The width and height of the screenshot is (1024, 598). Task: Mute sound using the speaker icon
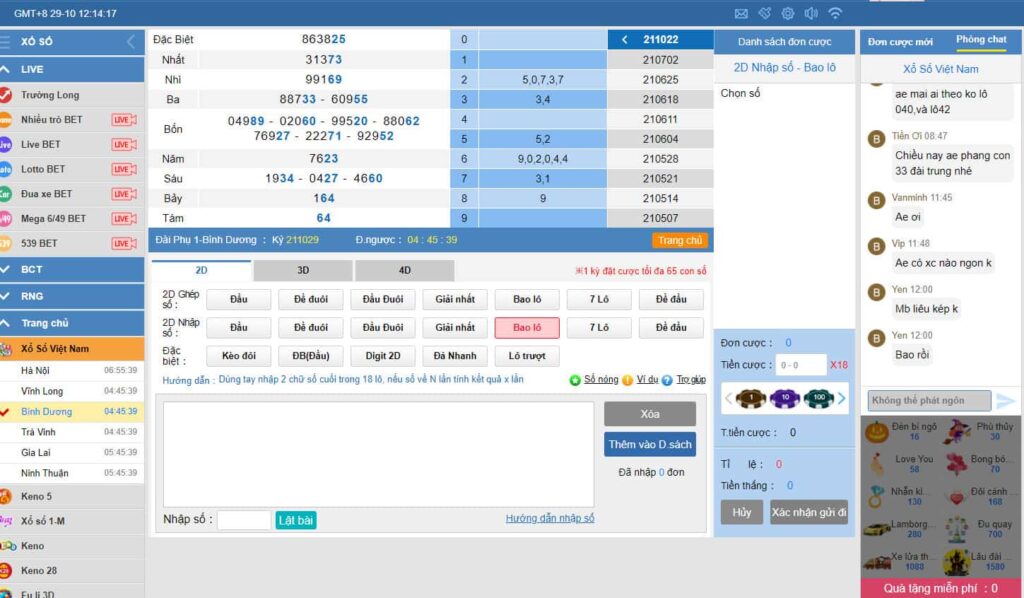(x=811, y=13)
